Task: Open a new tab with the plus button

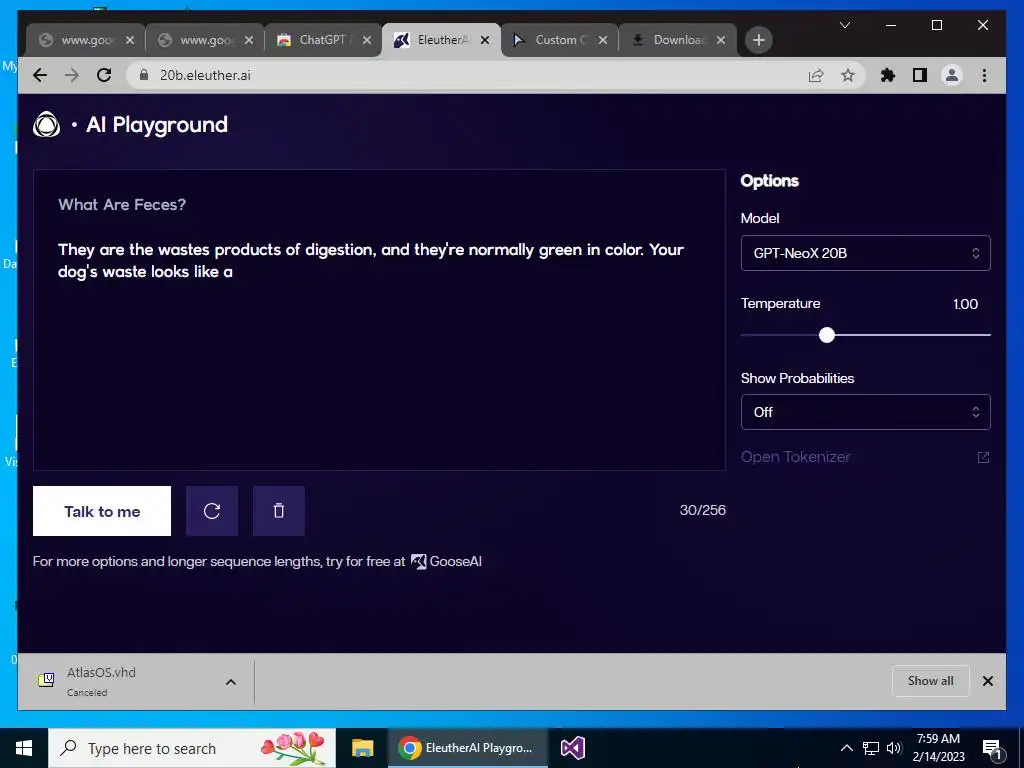Action: tap(758, 40)
